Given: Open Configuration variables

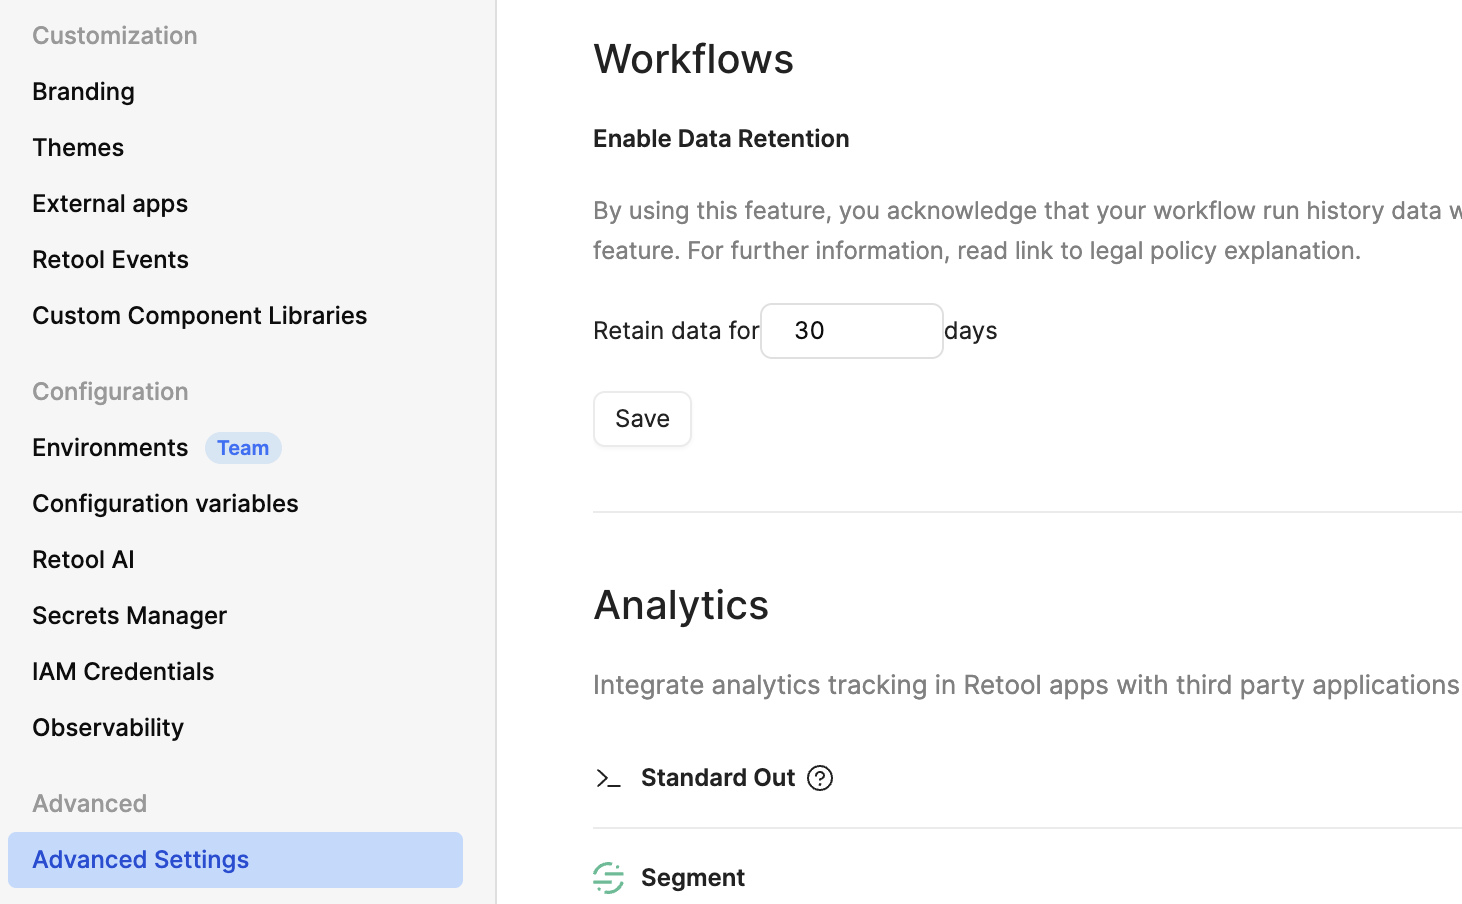Looking at the screenshot, I should pyautogui.click(x=165, y=503).
